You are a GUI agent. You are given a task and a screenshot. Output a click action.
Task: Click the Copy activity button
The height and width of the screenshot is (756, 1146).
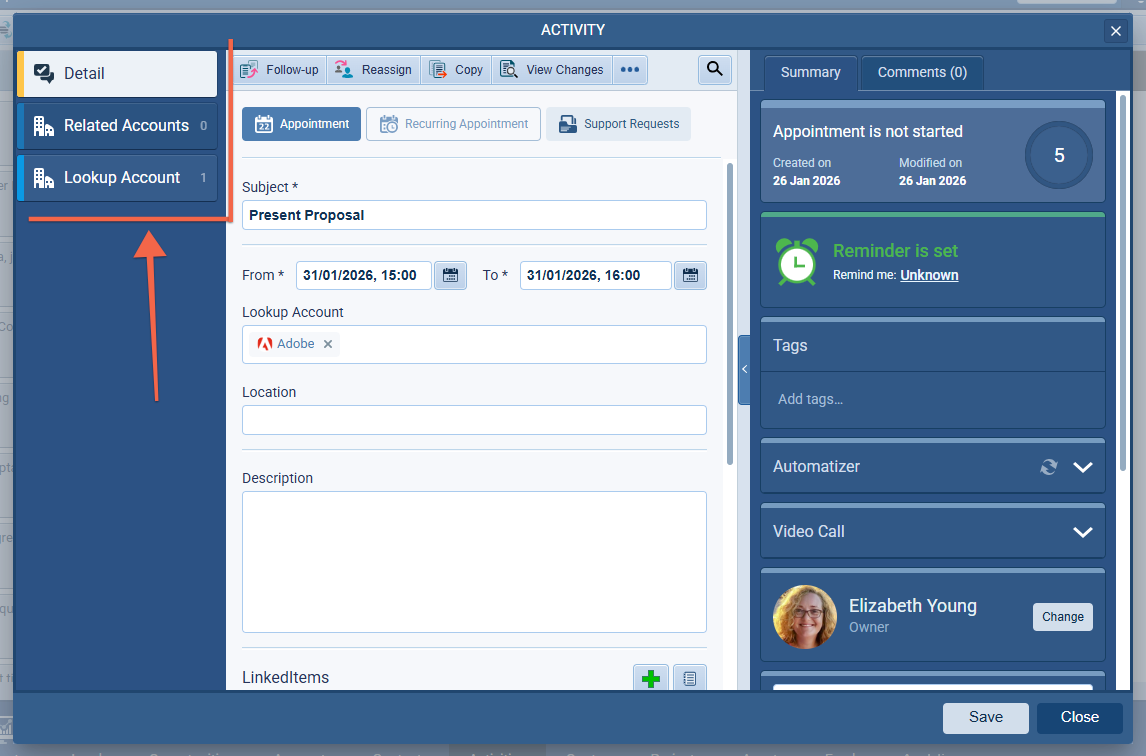pyautogui.click(x=457, y=70)
